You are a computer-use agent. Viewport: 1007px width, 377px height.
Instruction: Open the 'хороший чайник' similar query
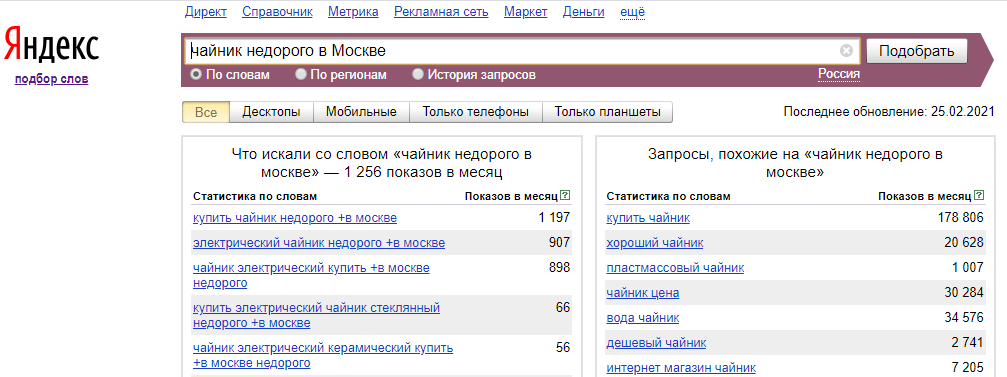[654, 243]
